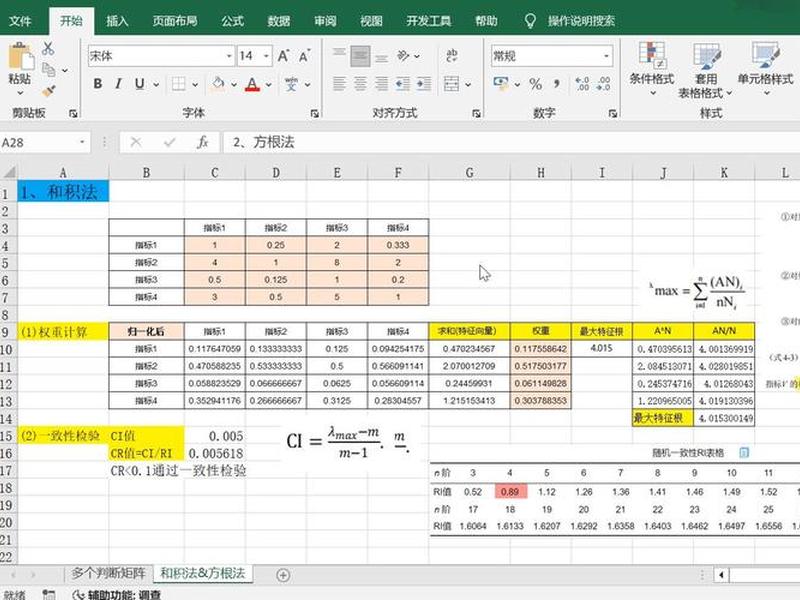Toggle italic formatting

[x=118, y=84]
